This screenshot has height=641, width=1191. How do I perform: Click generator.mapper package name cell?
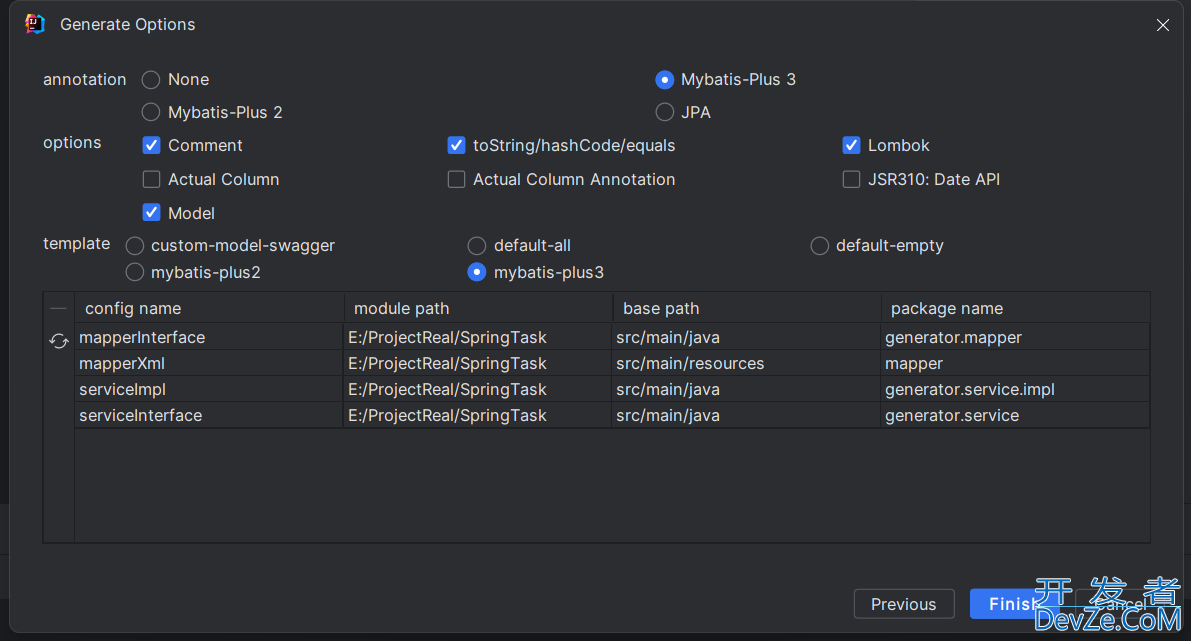coord(1015,337)
